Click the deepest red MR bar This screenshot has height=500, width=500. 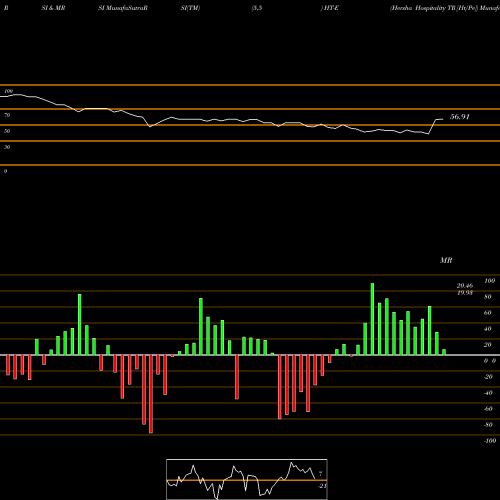click(x=151, y=394)
